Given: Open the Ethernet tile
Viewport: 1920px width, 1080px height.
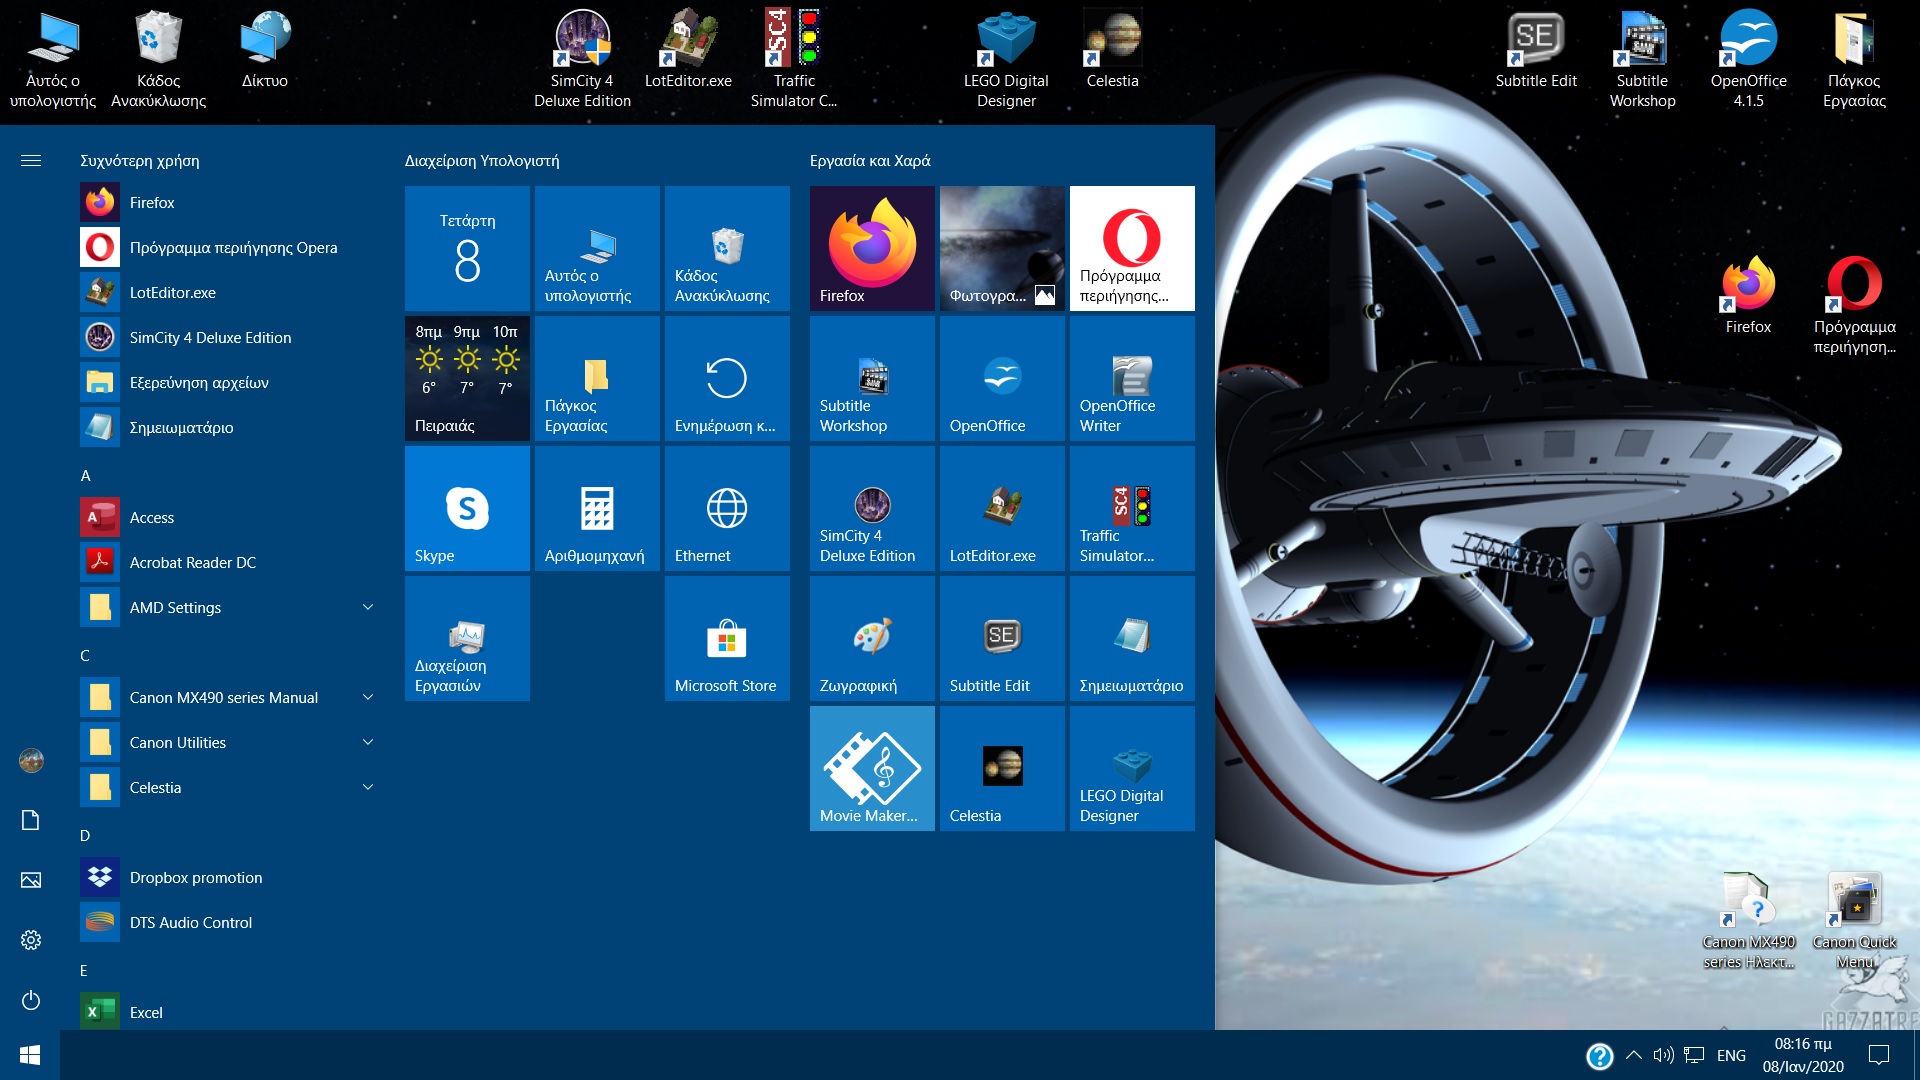Looking at the screenshot, I should (x=727, y=508).
